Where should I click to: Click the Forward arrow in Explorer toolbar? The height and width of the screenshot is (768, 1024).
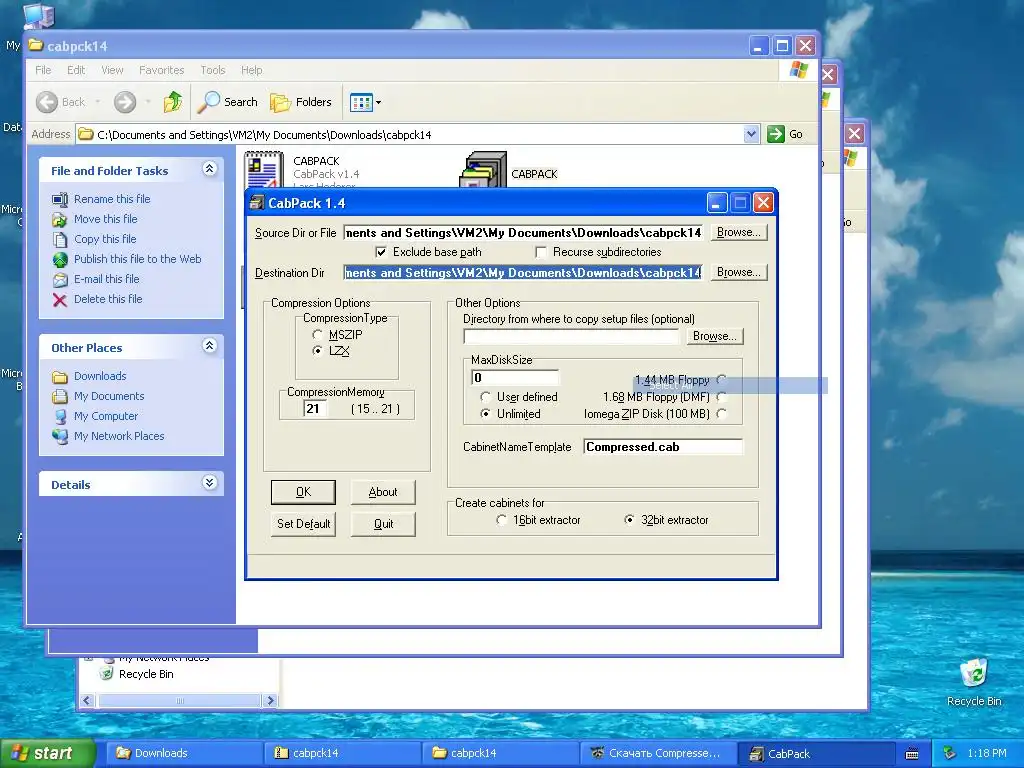(125, 102)
